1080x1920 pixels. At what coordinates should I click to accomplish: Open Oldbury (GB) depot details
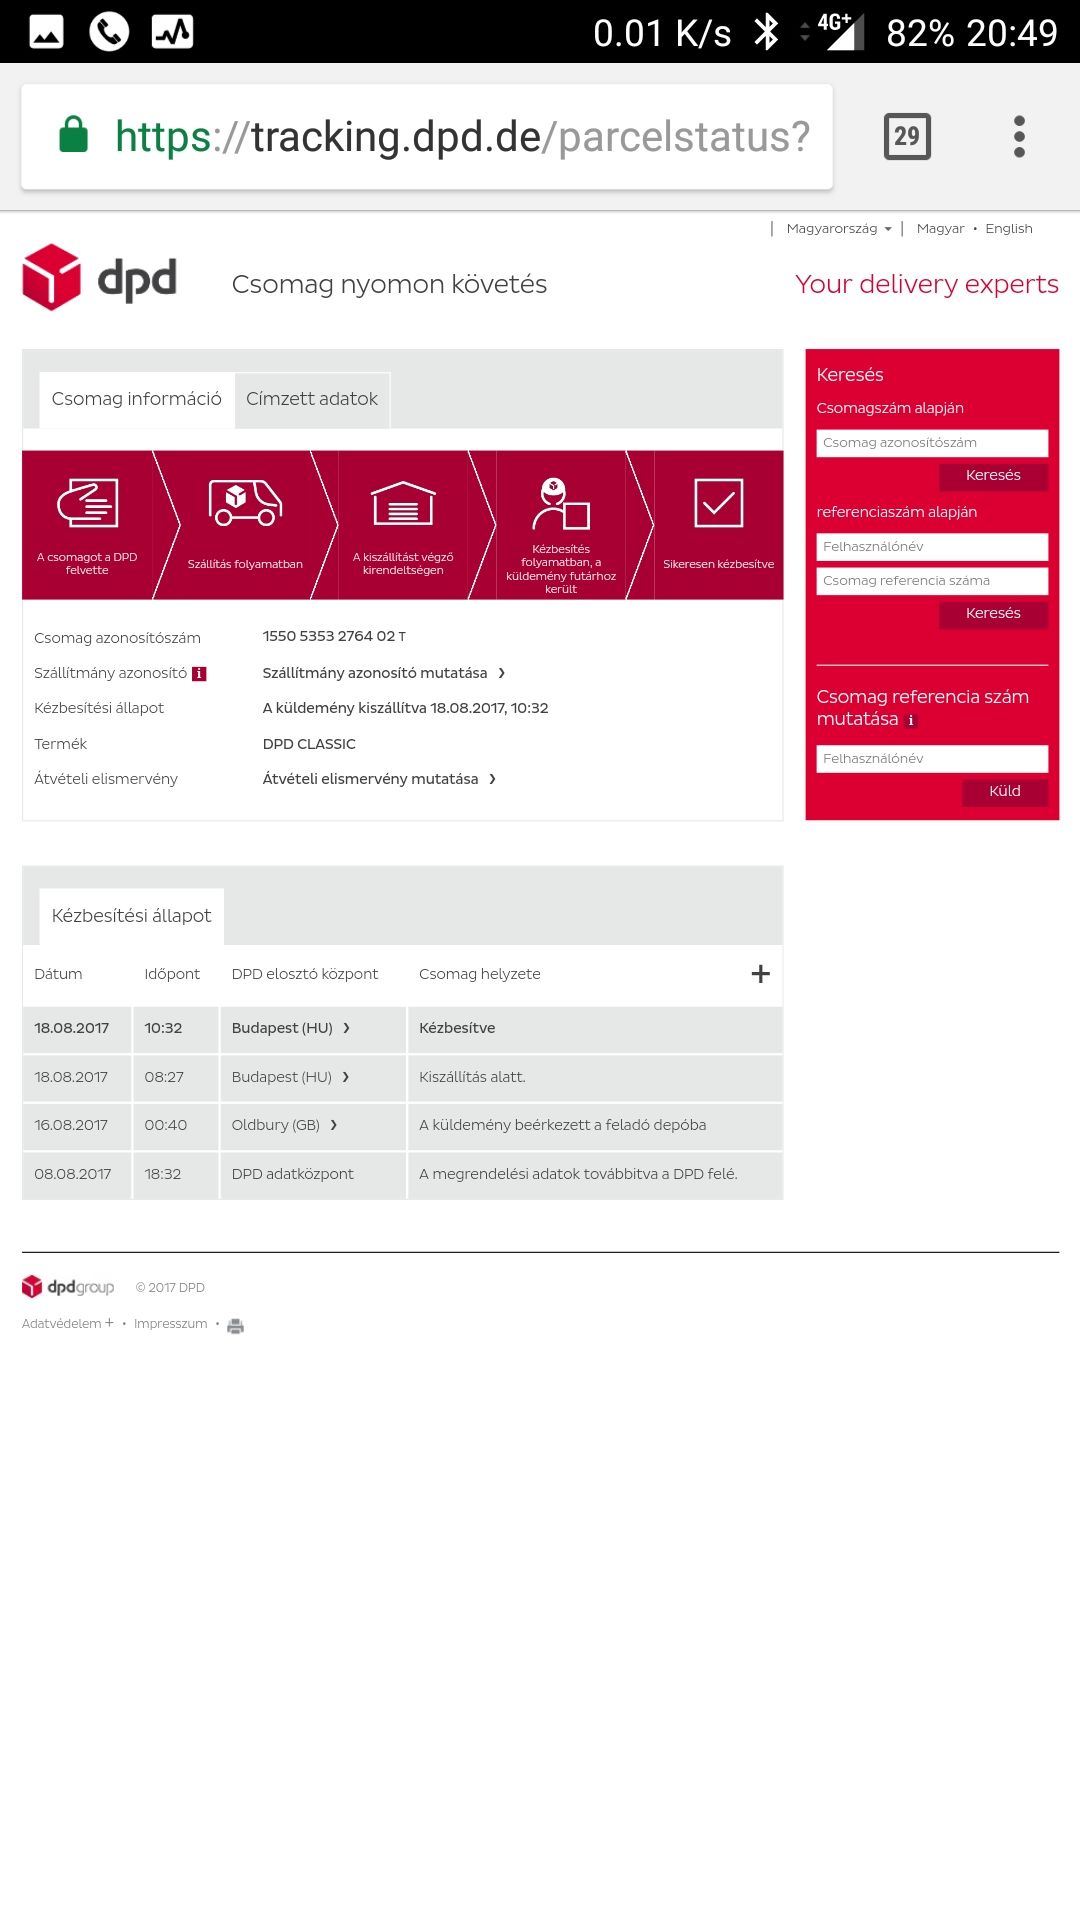pos(284,1125)
